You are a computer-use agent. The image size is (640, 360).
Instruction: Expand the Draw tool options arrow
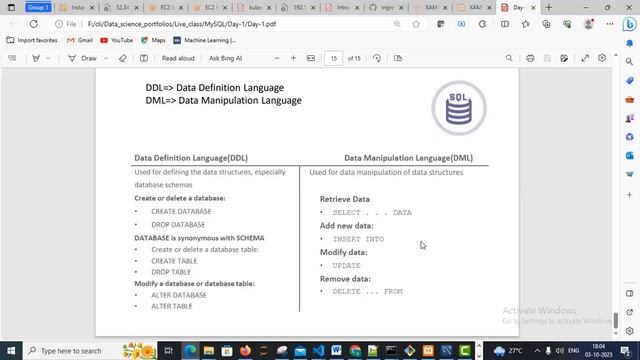(x=106, y=58)
